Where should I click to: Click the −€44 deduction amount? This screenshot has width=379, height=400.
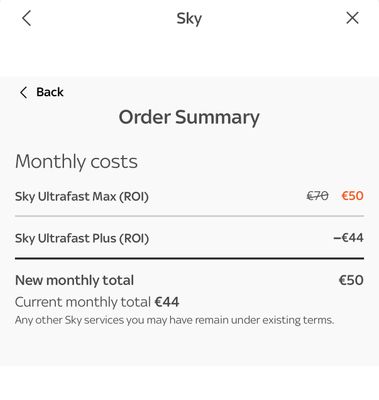click(348, 238)
